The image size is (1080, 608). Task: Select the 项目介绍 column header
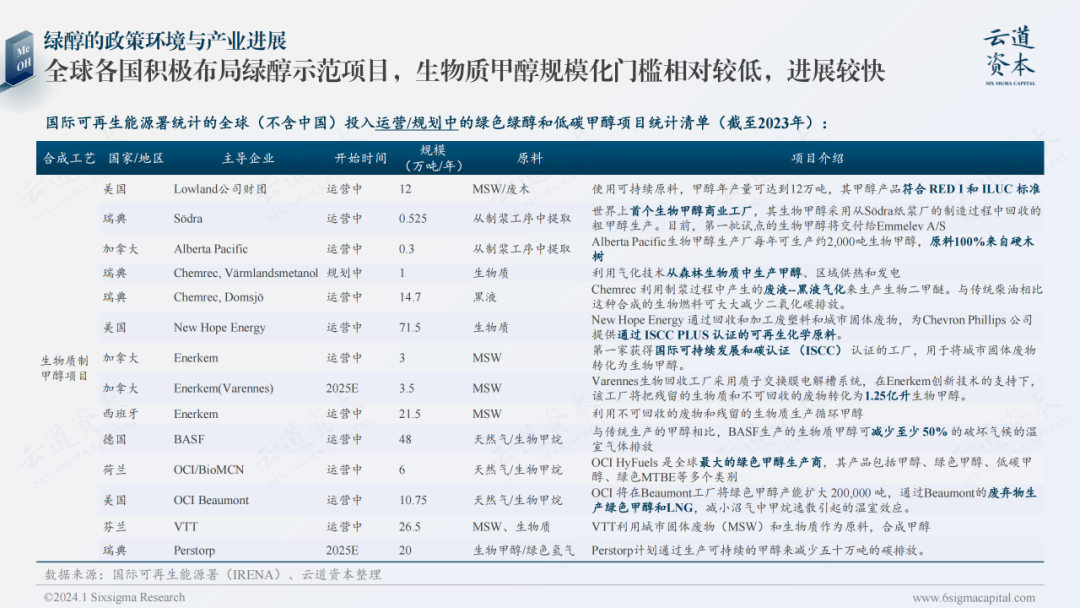coord(817,158)
